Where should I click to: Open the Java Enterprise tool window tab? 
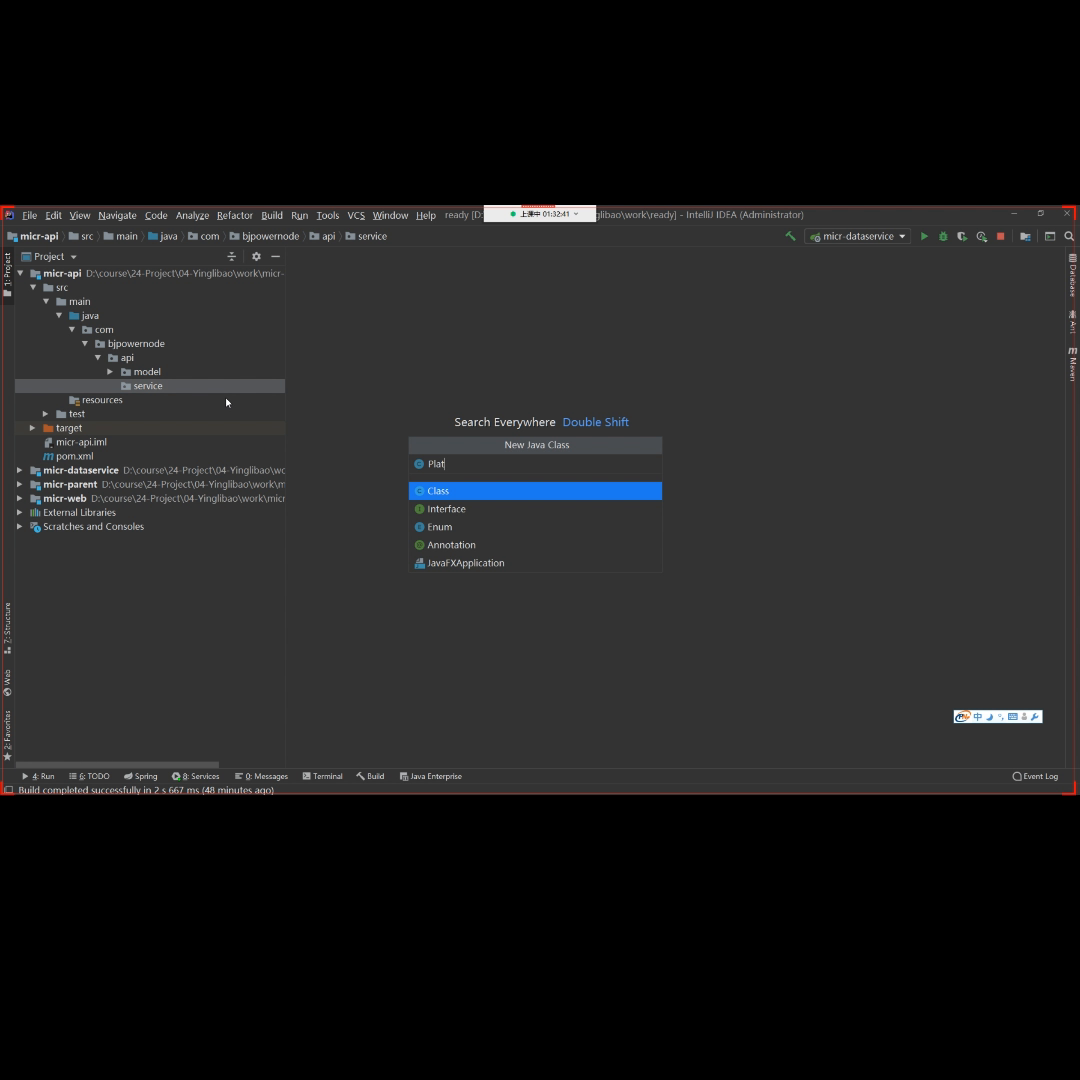click(430, 776)
